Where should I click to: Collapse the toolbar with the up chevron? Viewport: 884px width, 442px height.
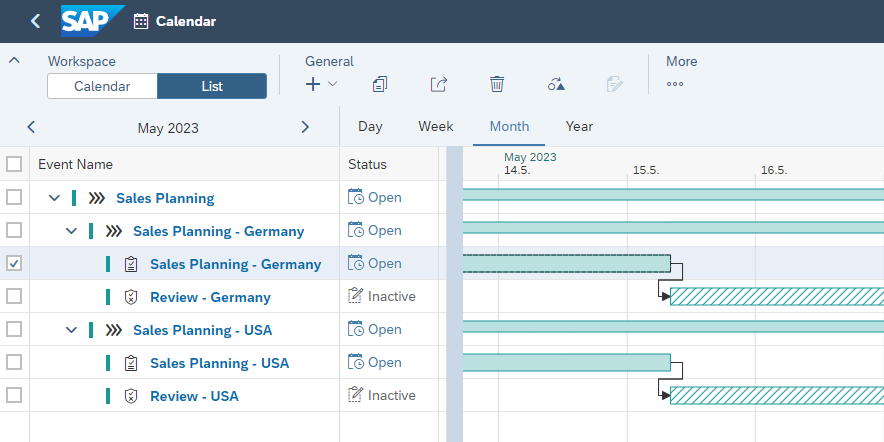(14, 60)
